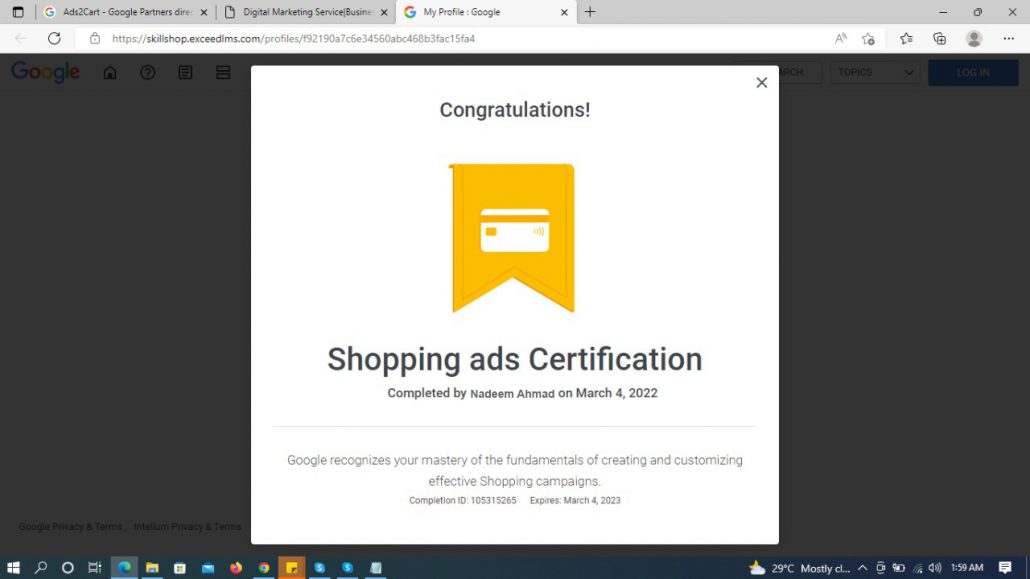Screen dimensions: 1030x579
Task: Open the tab actions menu icon
Action: coord(18,12)
